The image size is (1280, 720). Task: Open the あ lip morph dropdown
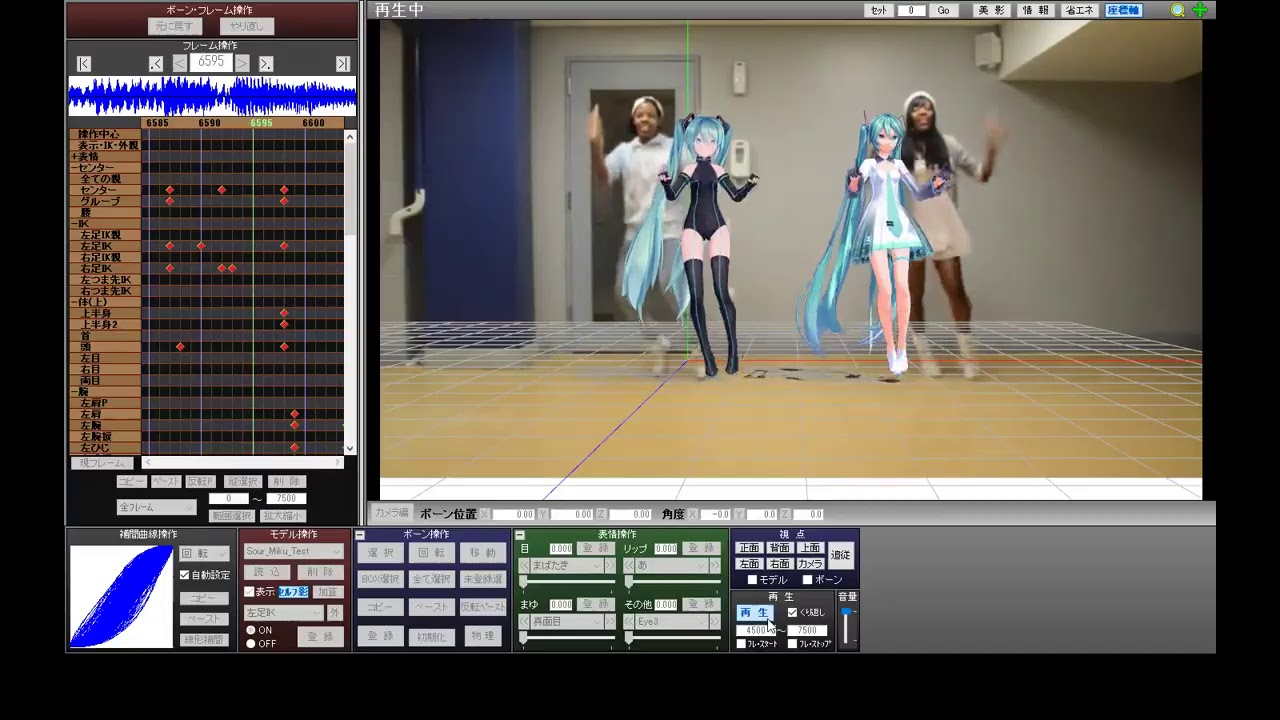[x=671, y=566]
